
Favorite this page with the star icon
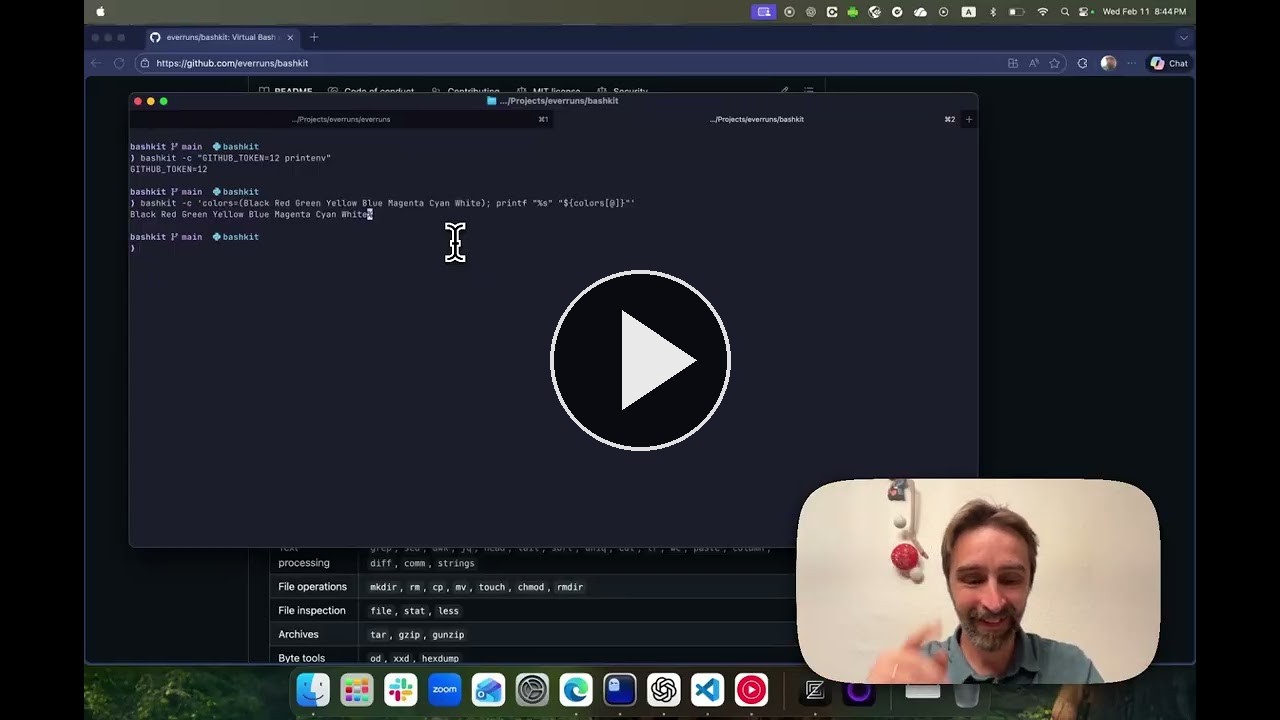(1054, 63)
